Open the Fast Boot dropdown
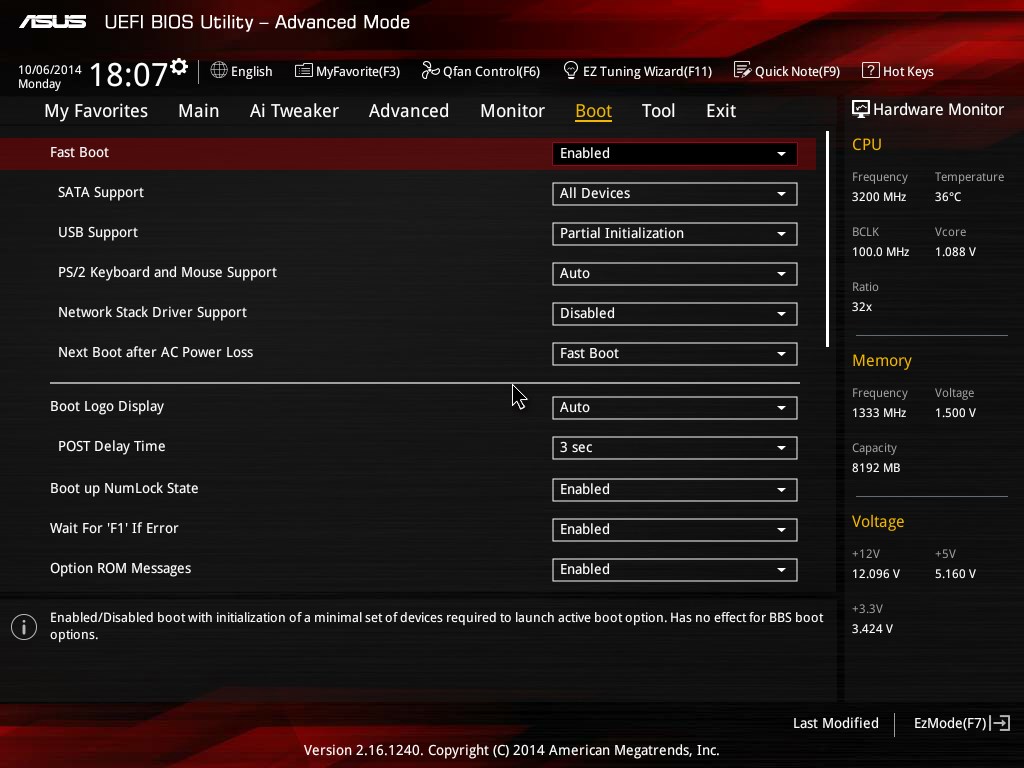Screen dimensions: 1024x768 (x=674, y=153)
